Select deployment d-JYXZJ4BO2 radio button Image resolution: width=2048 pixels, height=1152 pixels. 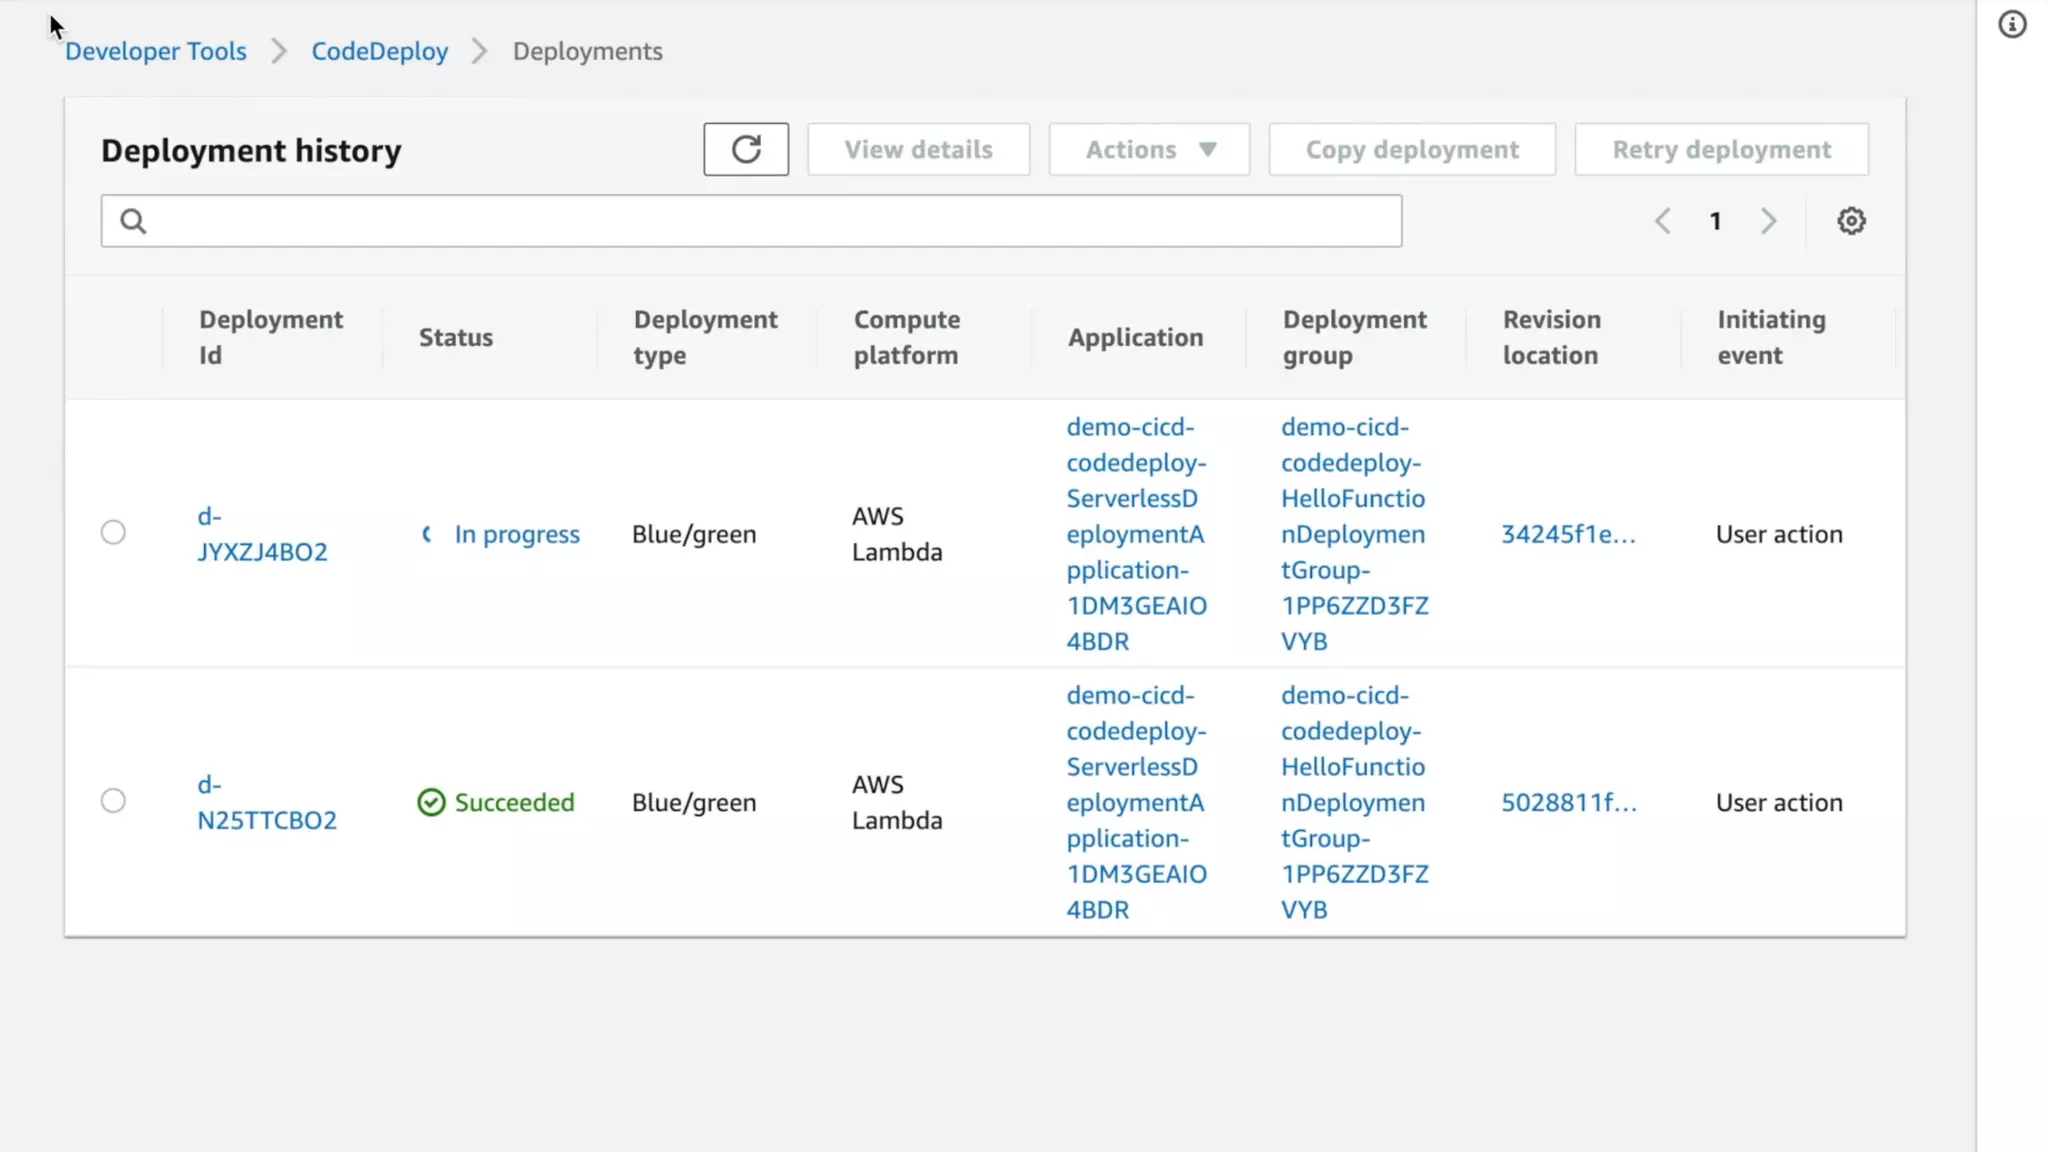pyautogui.click(x=113, y=532)
